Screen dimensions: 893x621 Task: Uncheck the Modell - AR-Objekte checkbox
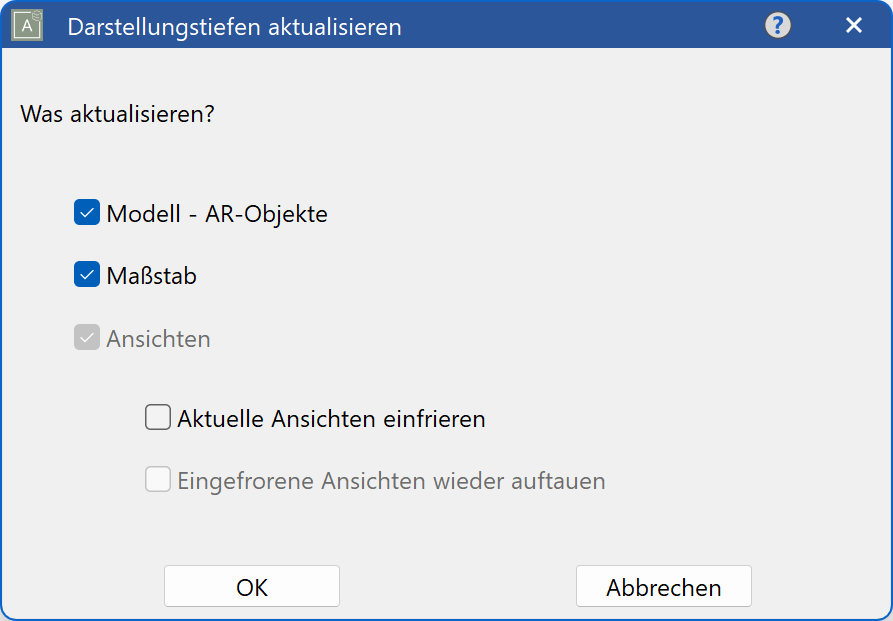[87, 213]
